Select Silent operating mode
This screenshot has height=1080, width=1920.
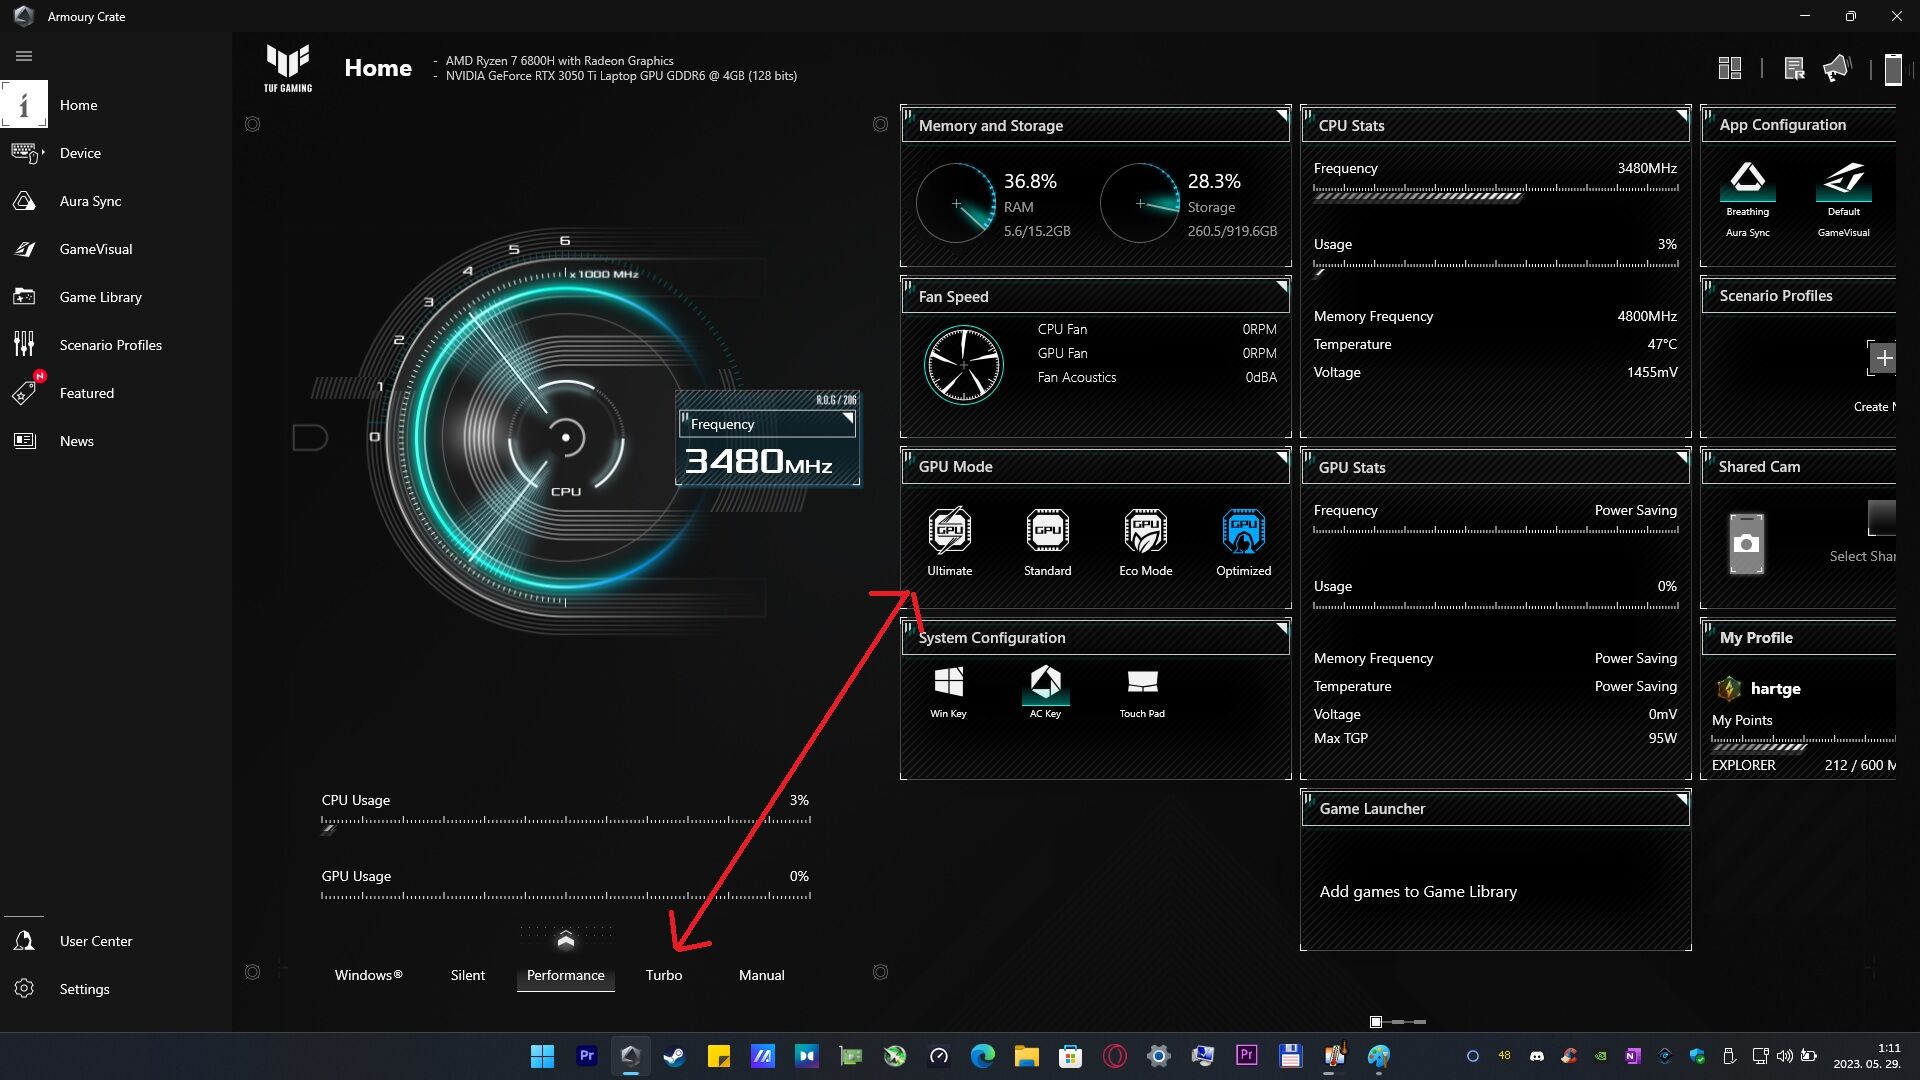[x=467, y=975]
